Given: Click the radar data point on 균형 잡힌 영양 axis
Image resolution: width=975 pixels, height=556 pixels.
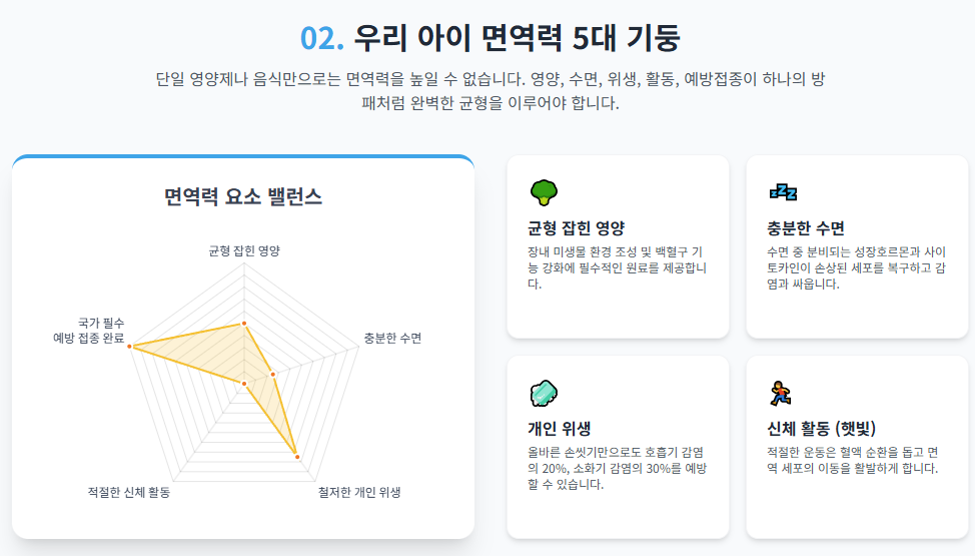Looking at the screenshot, I should point(244,323).
